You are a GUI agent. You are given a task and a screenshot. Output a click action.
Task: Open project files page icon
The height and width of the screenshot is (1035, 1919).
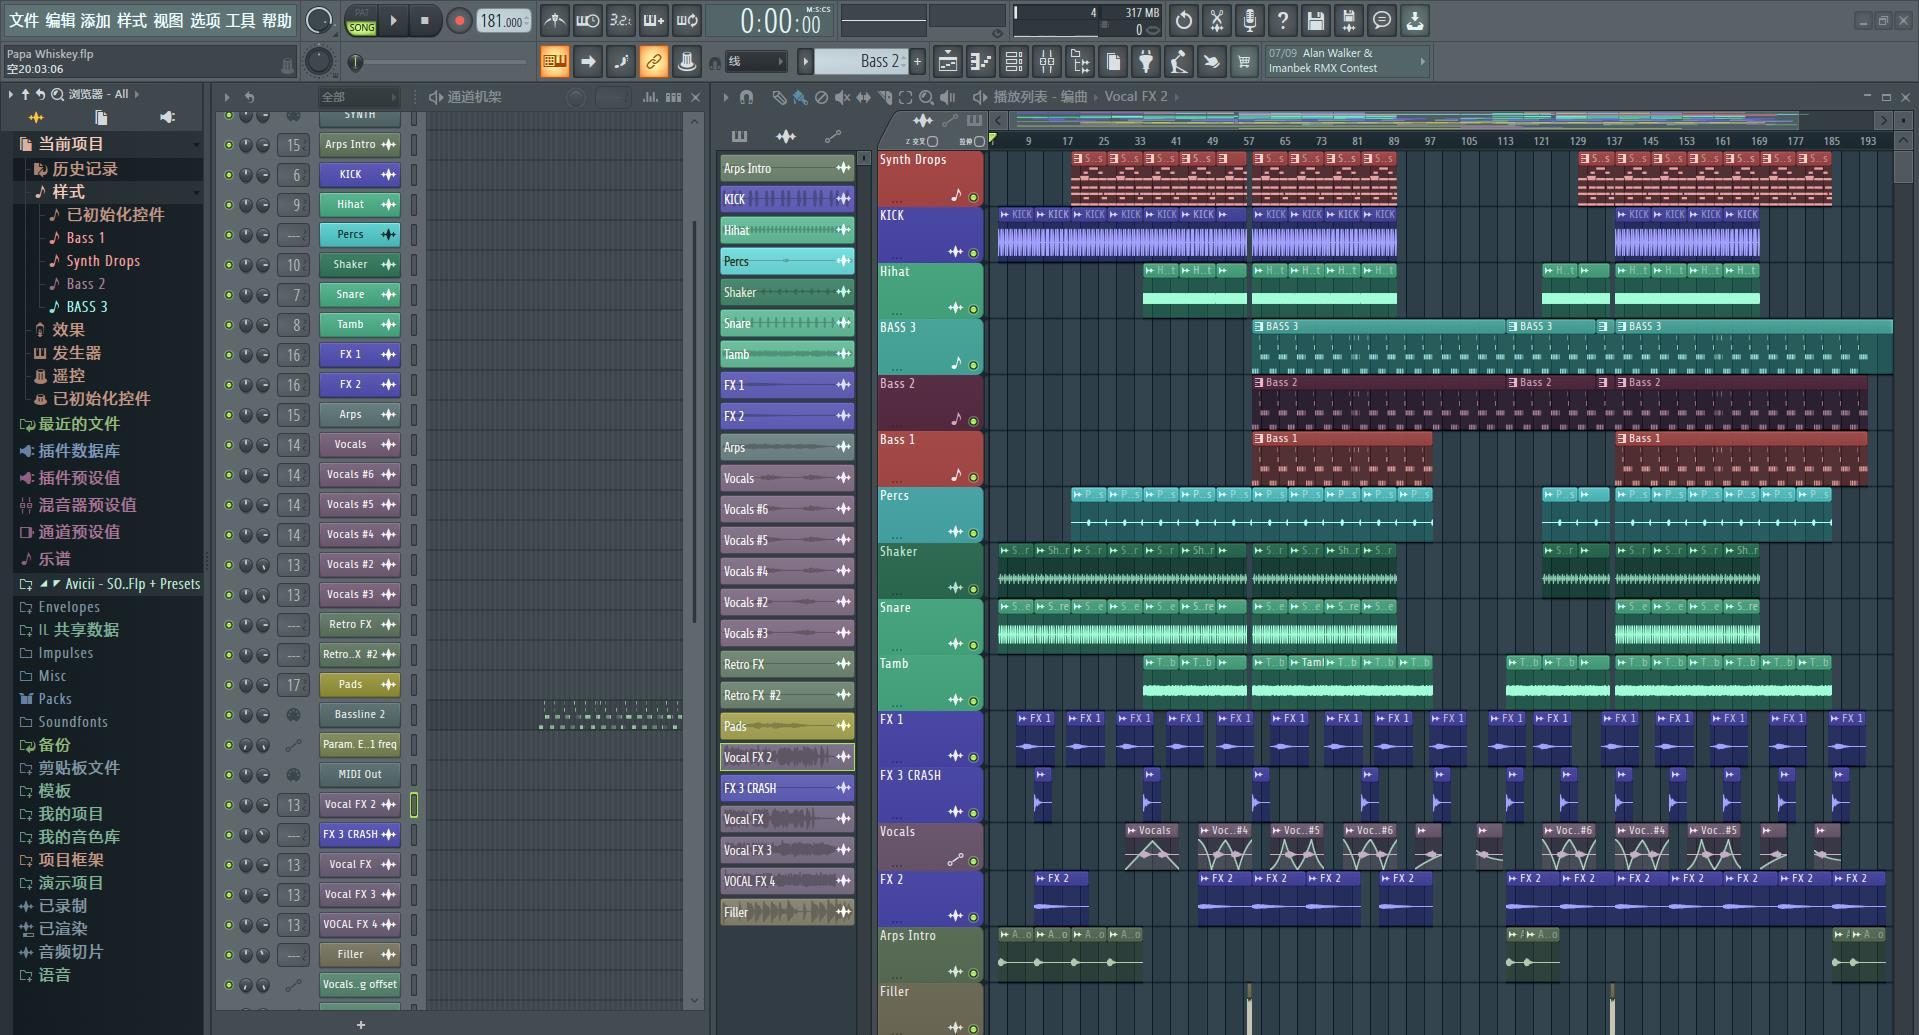click(x=1113, y=62)
